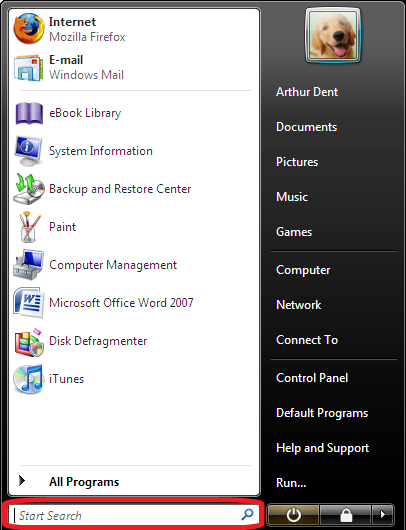This screenshot has width=406, height=530.
Task: Launch iTunes via its music note icon
Action: tap(28, 379)
